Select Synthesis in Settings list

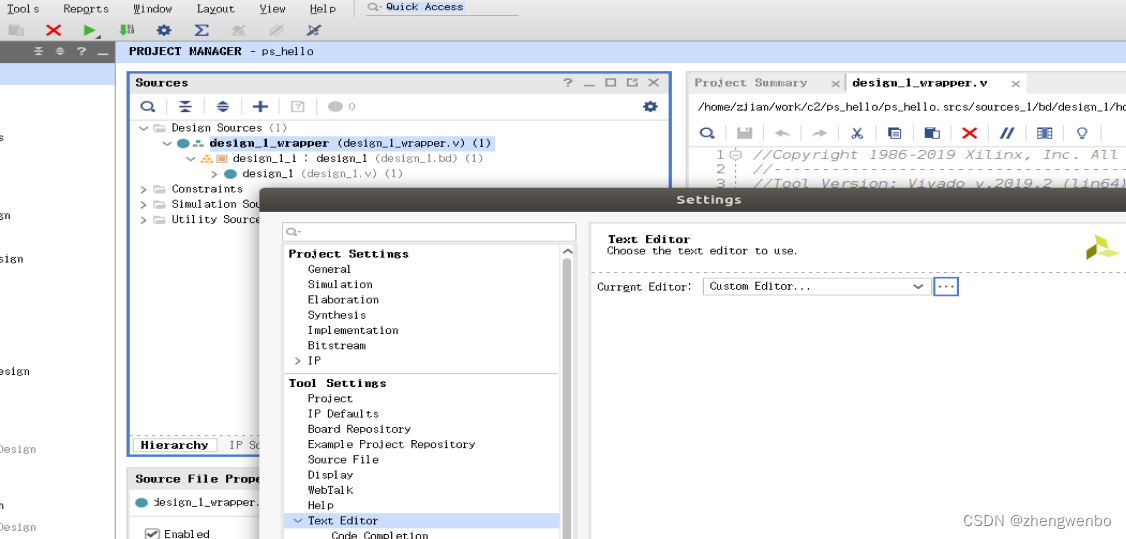tap(337, 315)
